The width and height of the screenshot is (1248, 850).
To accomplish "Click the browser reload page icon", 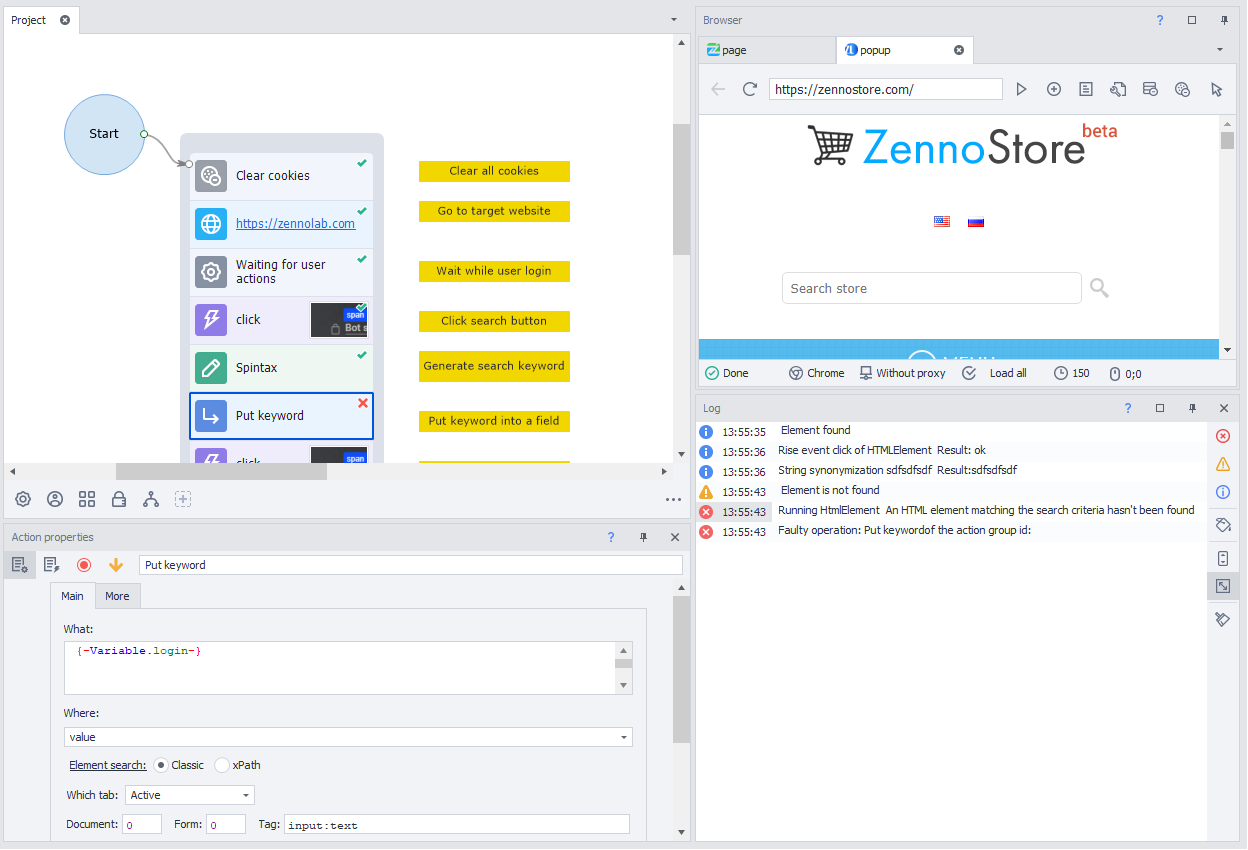I will point(750,89).
